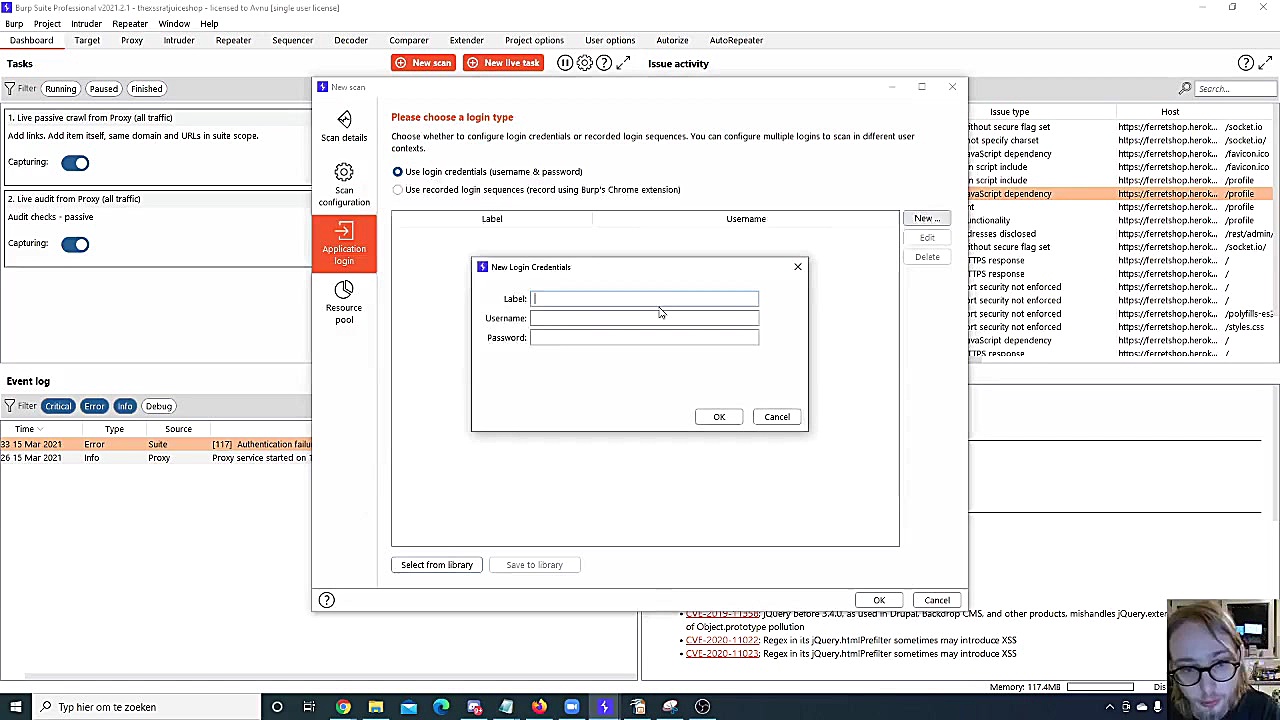Click the Burp Suite taskbar icon
Image resolution: width=1280 pixels, height=720 pixels.
coord(604,707)
